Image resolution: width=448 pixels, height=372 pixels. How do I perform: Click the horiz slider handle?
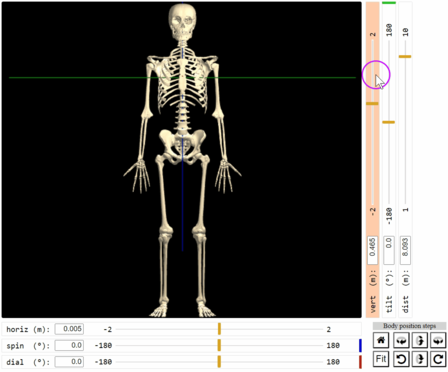[219, 329]
